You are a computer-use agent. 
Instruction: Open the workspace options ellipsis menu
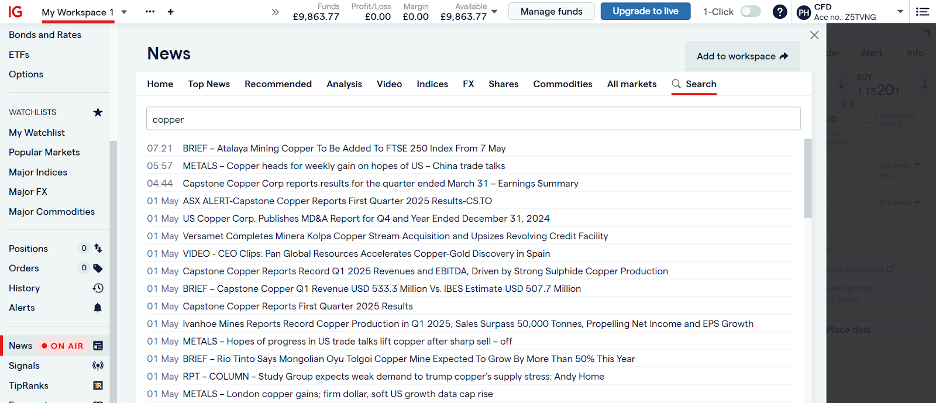(150, 11)
